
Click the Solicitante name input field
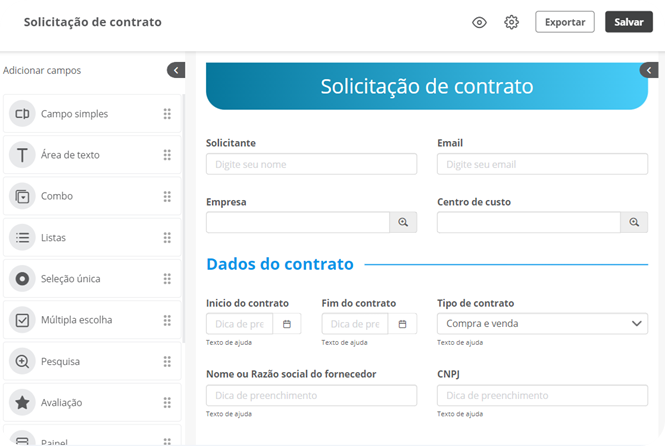(x=311, y=164)
